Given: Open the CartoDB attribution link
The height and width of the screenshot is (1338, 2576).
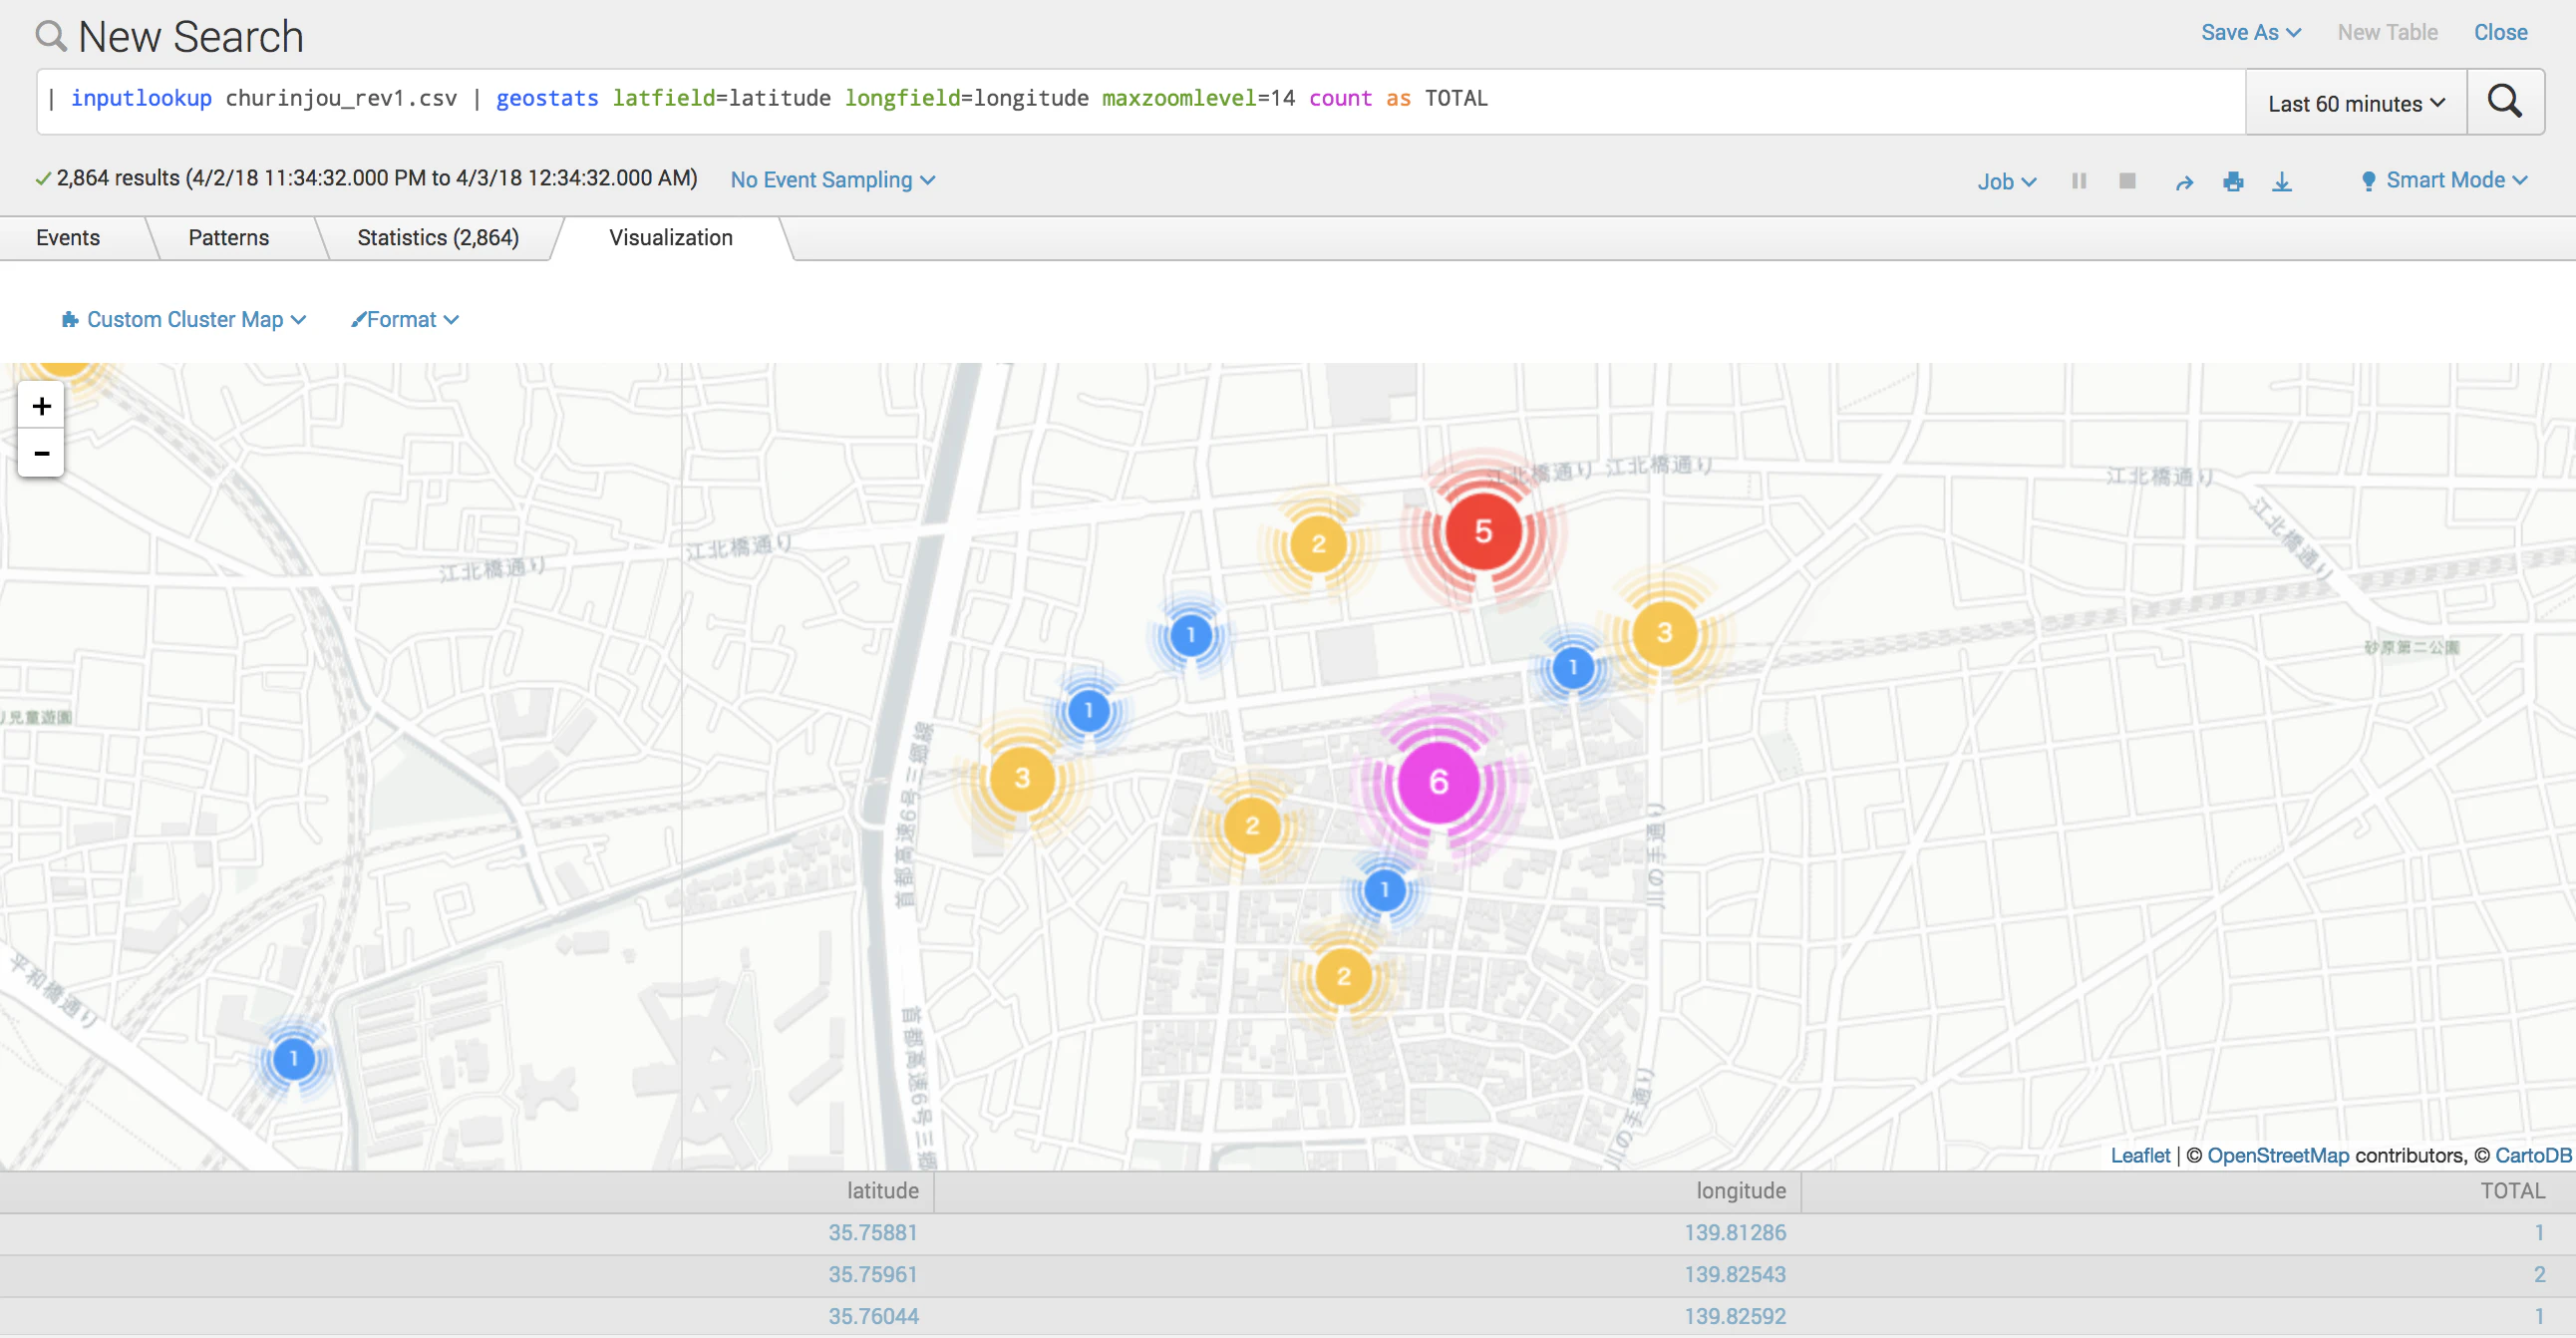Looking at the screenshot, I should click(x=2533, y=1155).
